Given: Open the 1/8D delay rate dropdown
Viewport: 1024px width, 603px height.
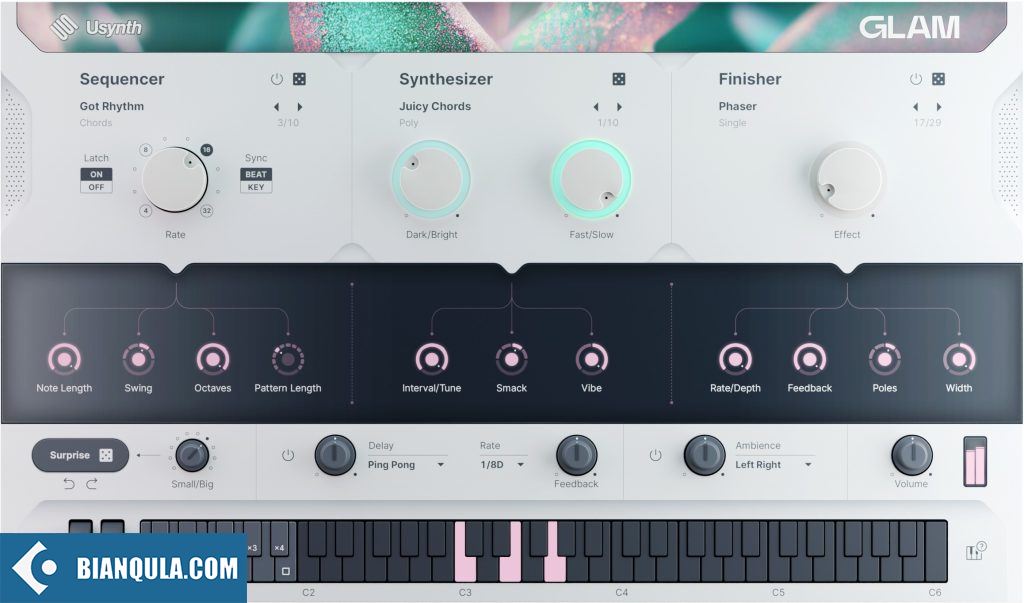Looking at the screenshot, I should tap(502, 464).
